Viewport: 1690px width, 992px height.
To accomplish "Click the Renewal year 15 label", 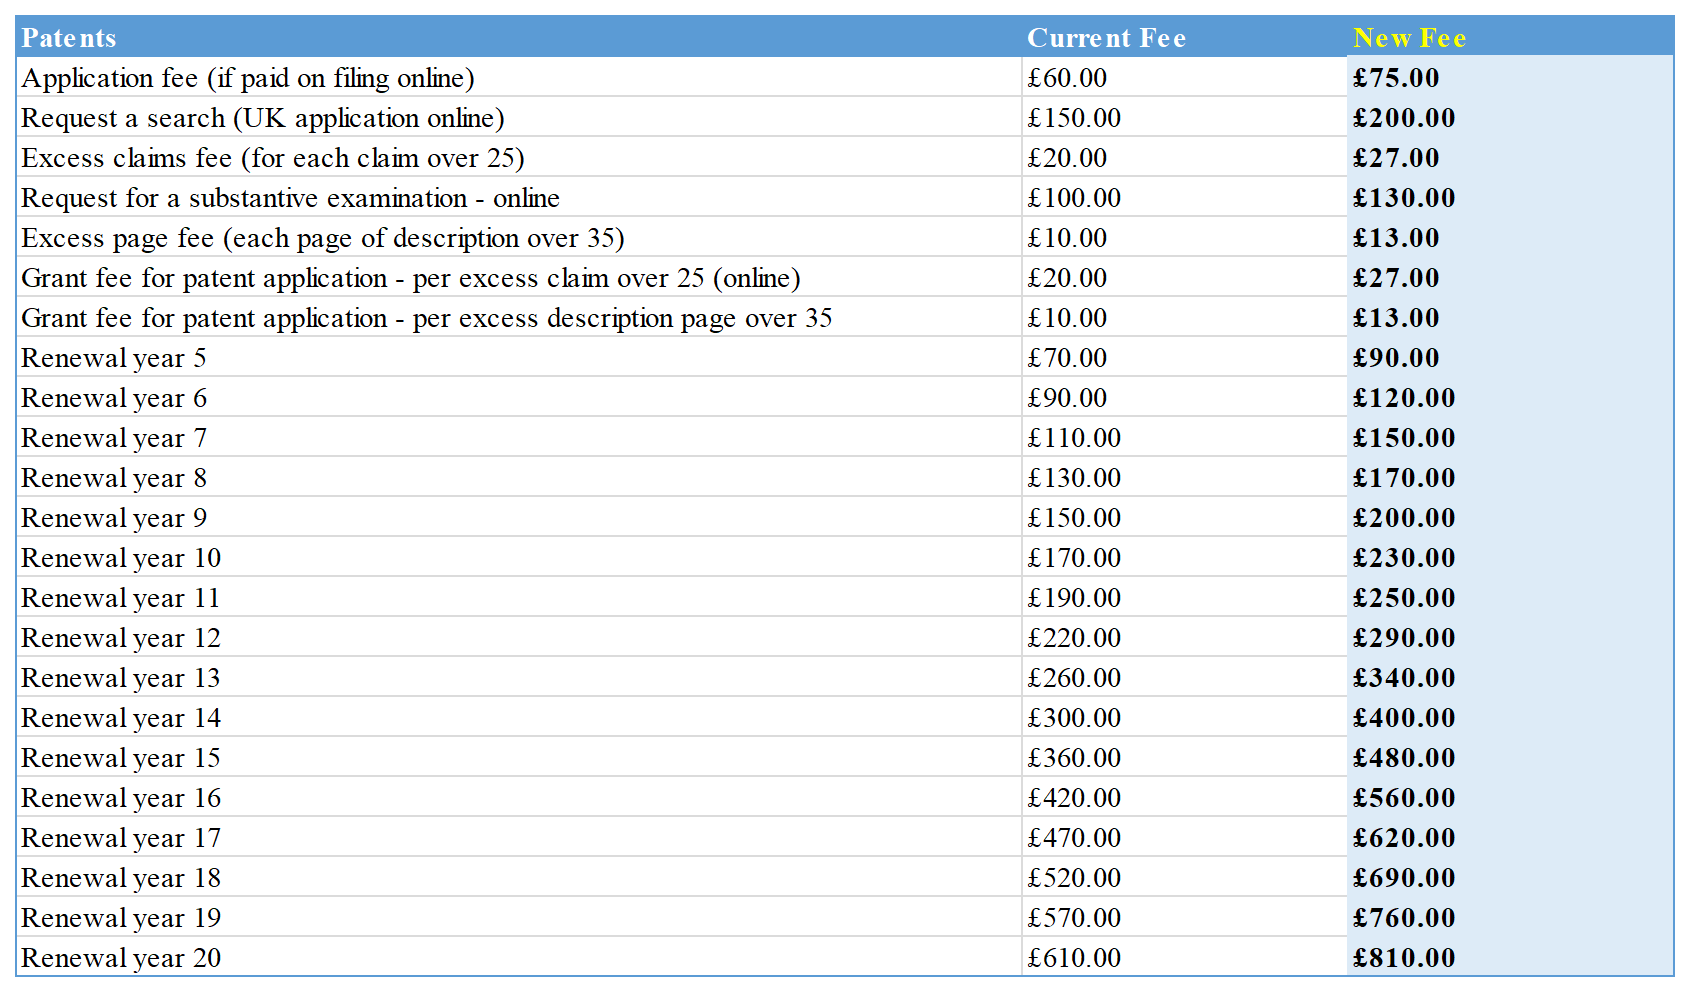I will (x=121, y=758).
